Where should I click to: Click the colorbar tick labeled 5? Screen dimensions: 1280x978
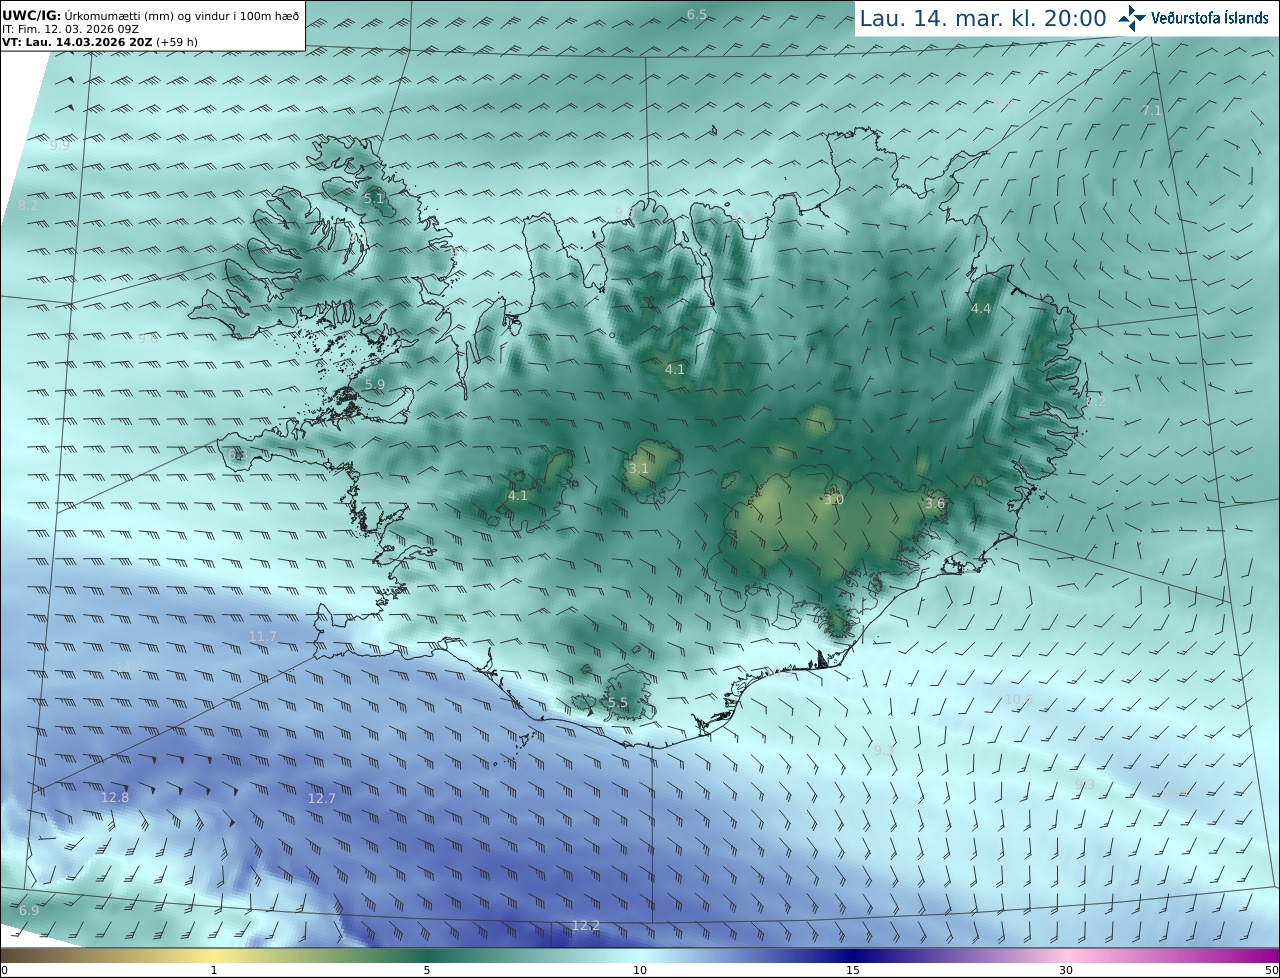[x=427, y=970]
